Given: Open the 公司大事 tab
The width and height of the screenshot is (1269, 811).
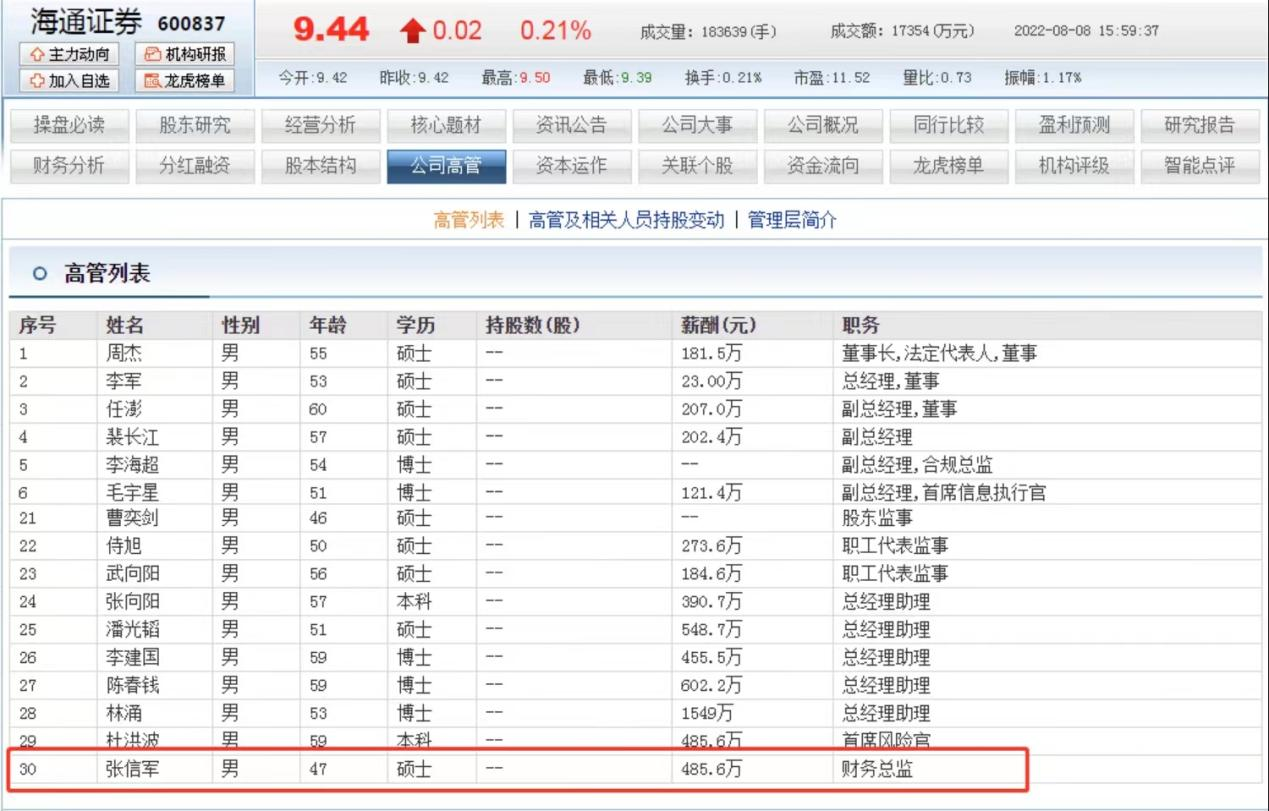Looking at the screenshot, I should tap(697, 125).
